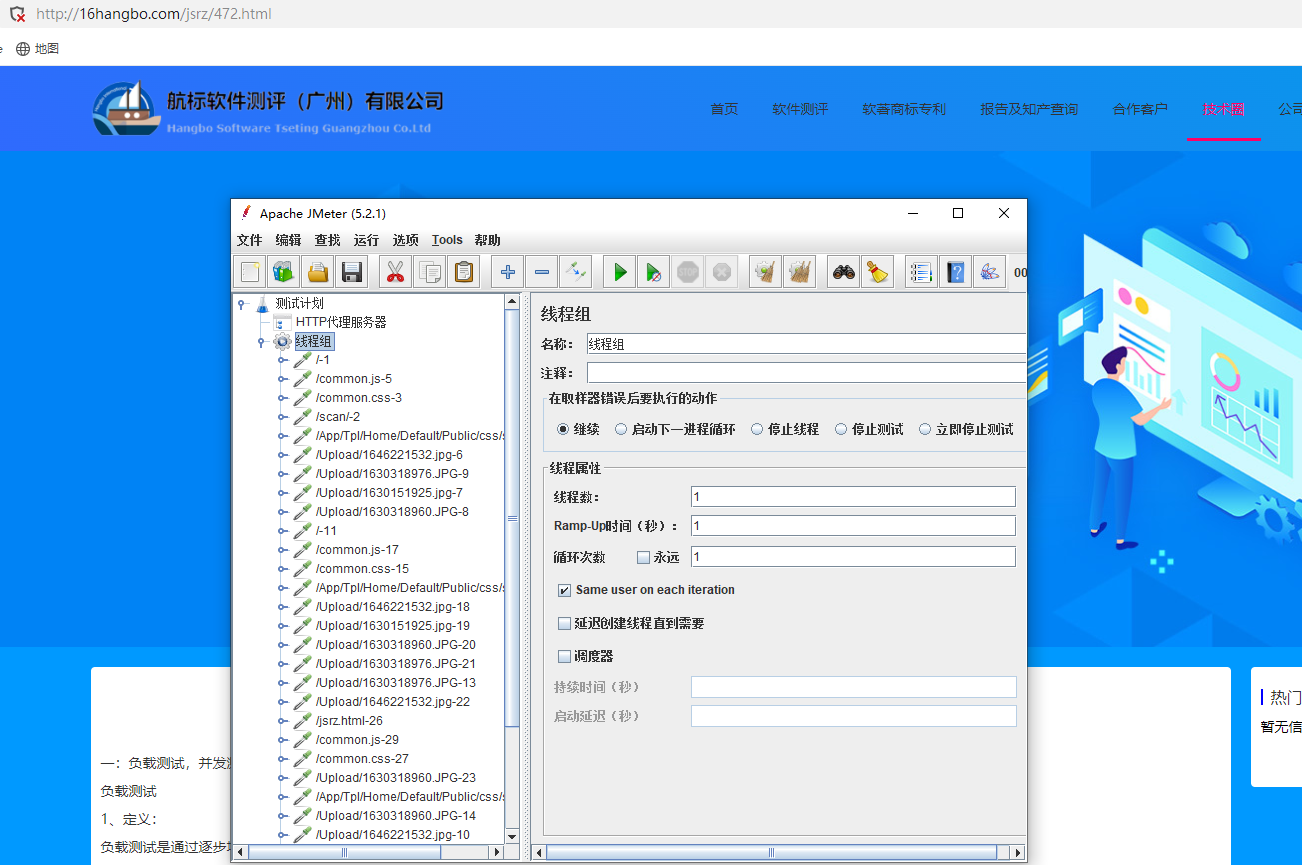Viewport: 1302px width, 865px height.
Task: Click the toolbar icon right of Help
Action: (990, 271)
